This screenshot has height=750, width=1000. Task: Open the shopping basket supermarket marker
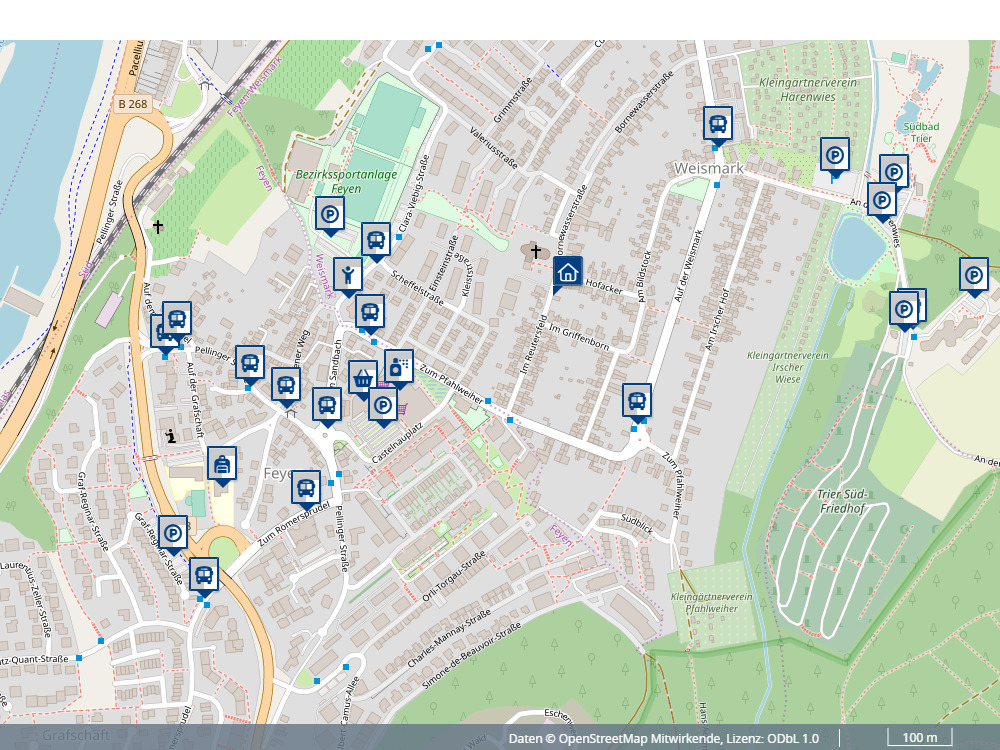[x=363, y=377]
